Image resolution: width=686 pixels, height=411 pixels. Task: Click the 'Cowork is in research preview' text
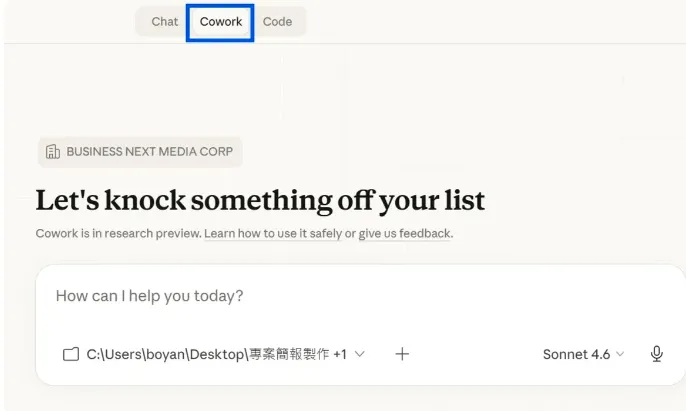pyautogui.click(x=117, y=233)
